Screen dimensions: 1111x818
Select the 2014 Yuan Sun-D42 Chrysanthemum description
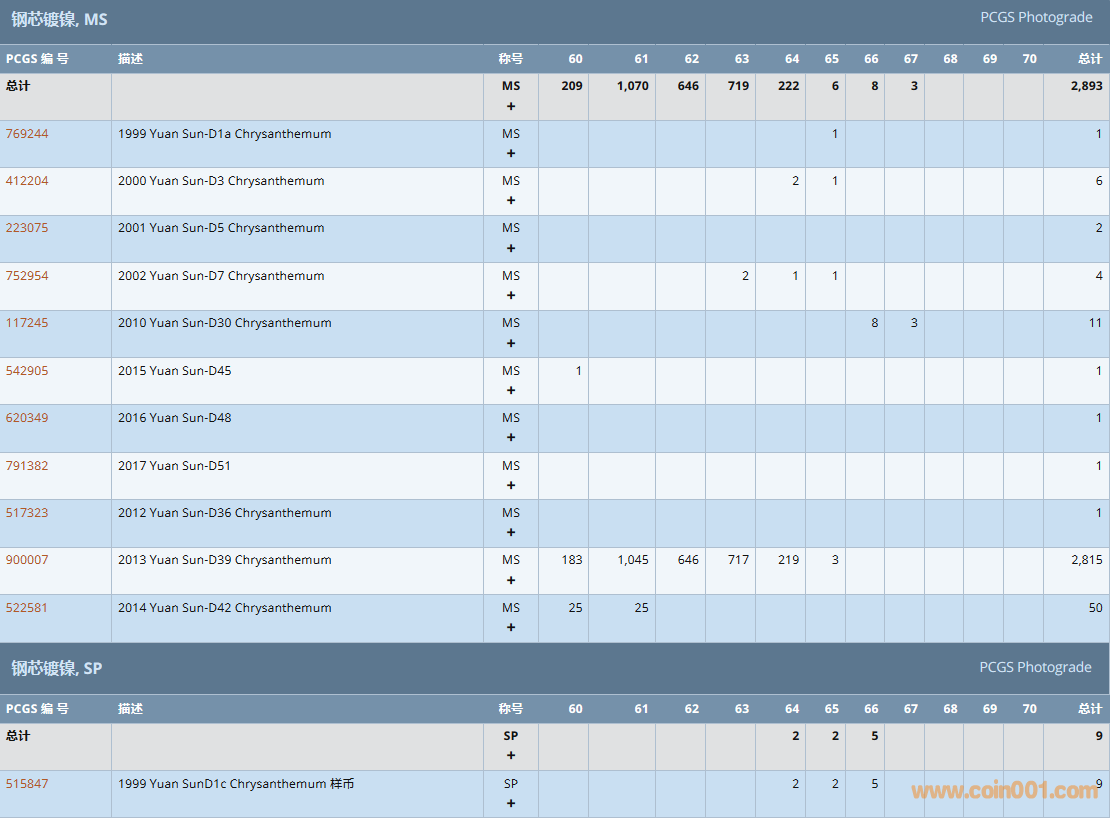[224, 608]
